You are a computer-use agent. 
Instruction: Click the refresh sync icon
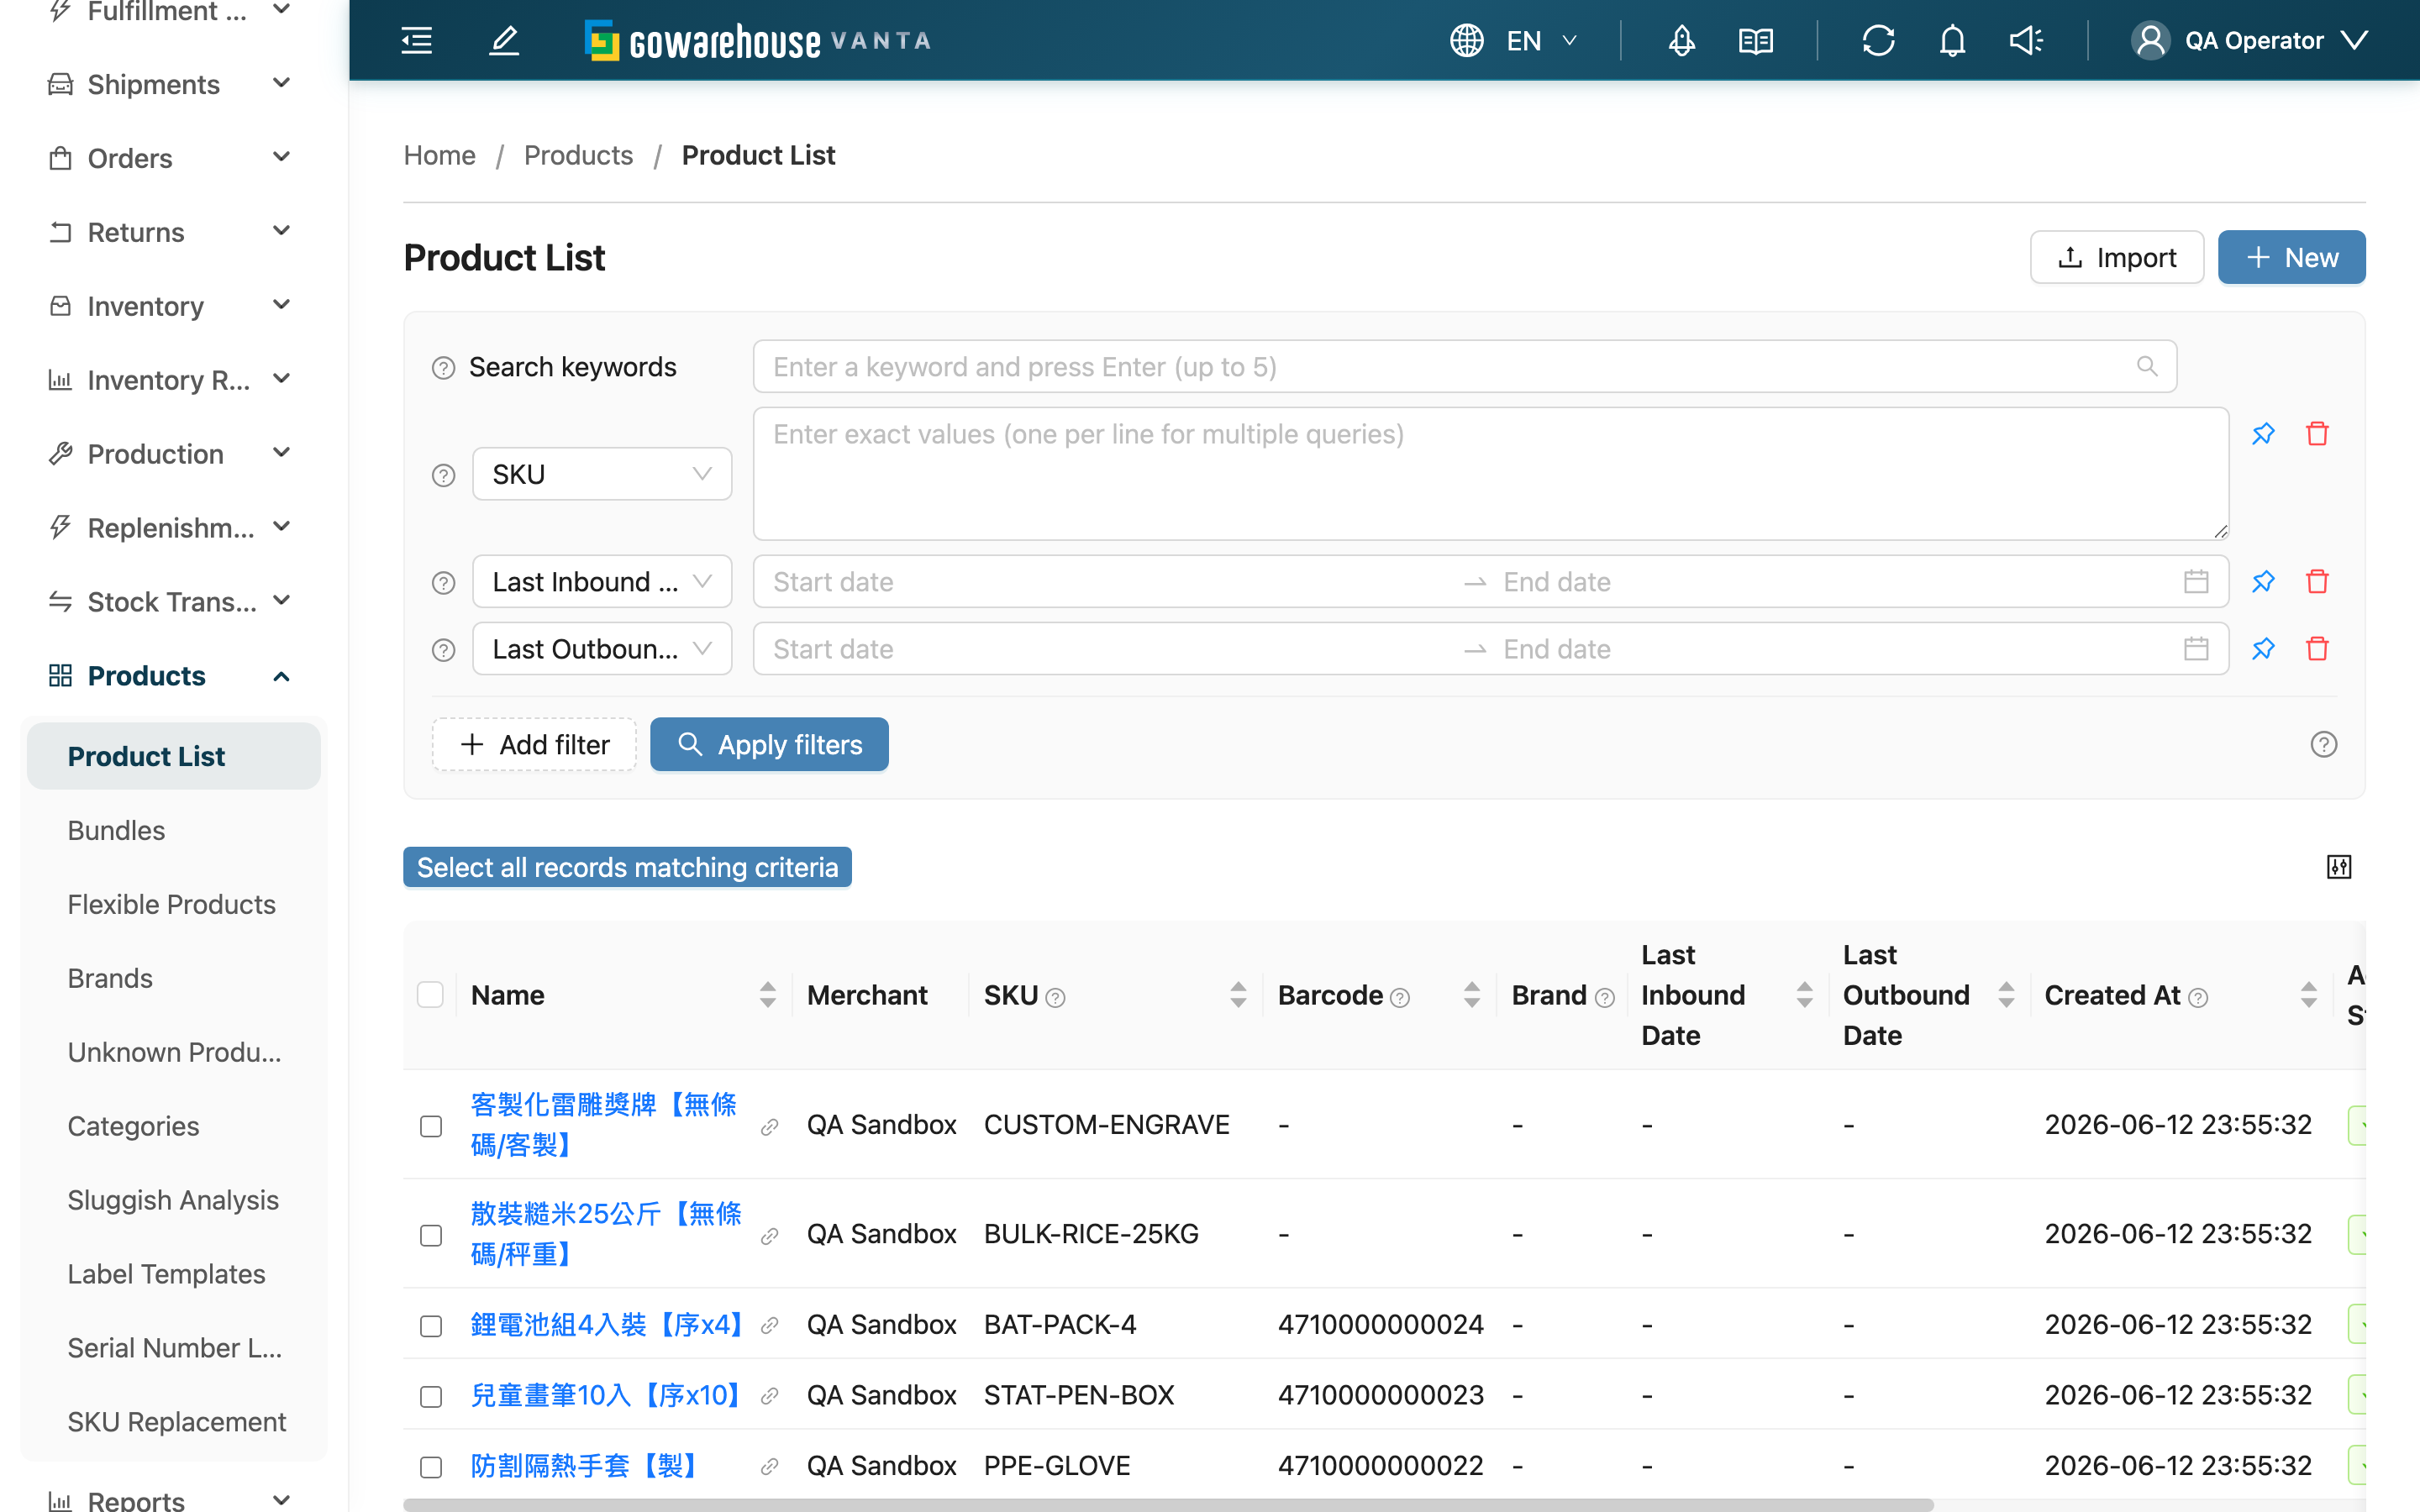1879,40
